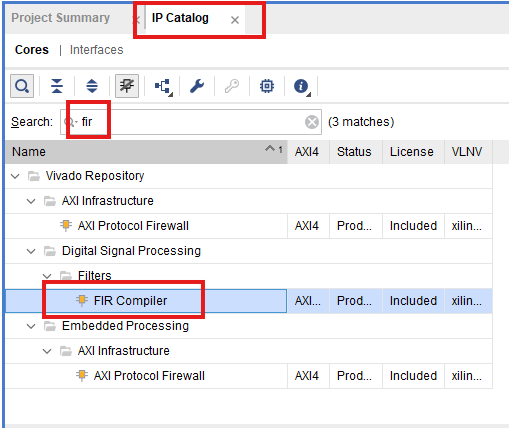Close the Project Summary tab
This screenshot has width=509, height=428.
(x=136, y=20)
